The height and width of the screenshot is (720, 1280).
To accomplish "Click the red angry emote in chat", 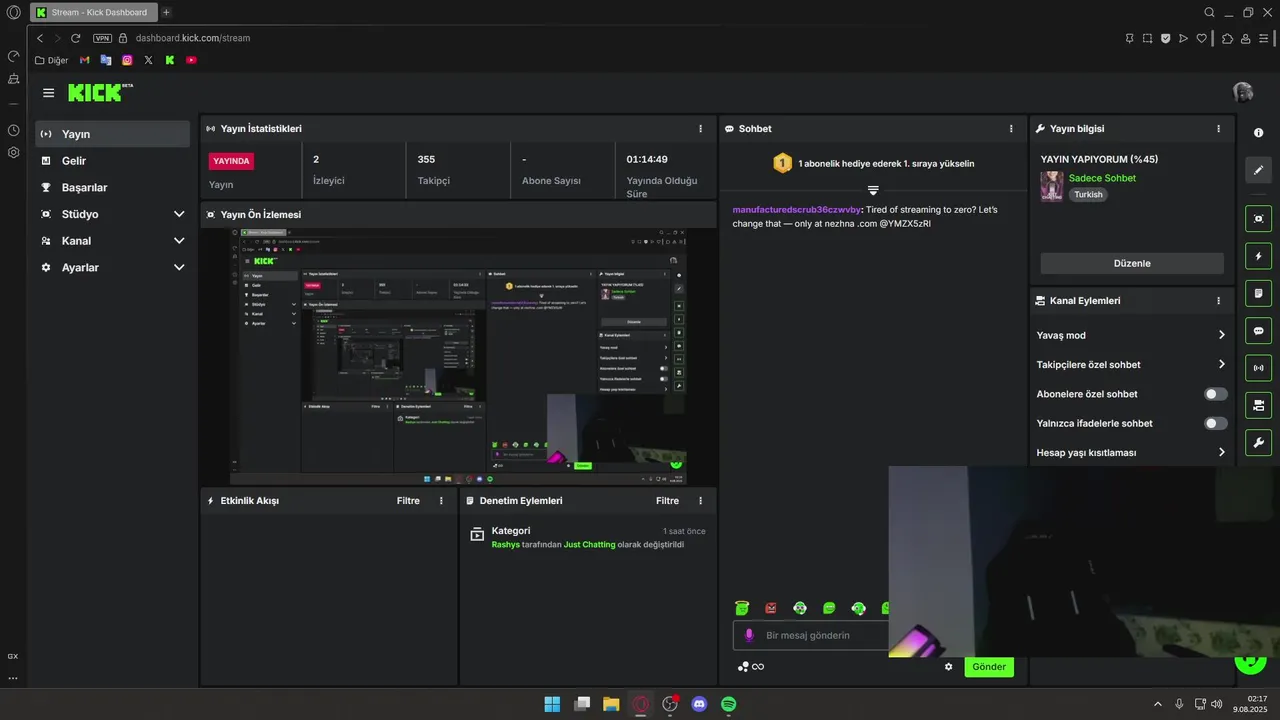I will (771, 608).
